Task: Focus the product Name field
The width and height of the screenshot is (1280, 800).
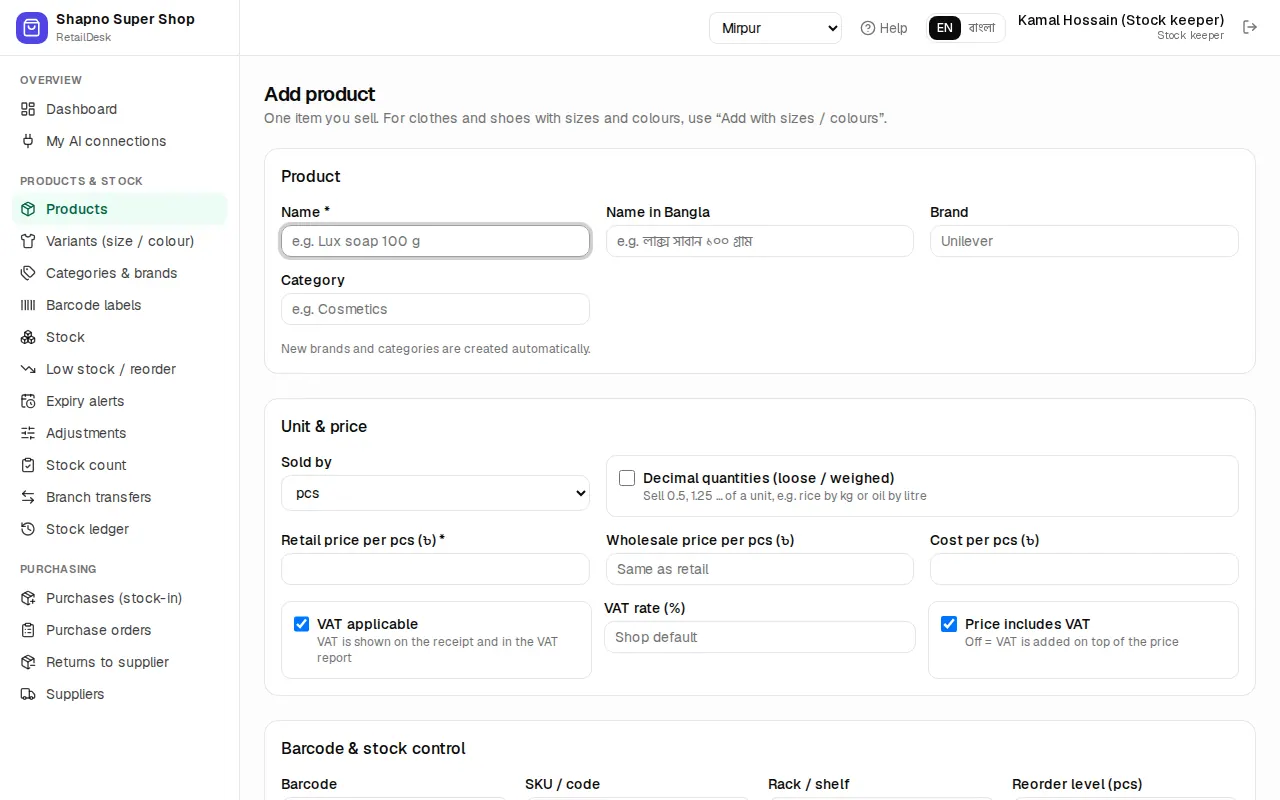Action: pos(435,241)
